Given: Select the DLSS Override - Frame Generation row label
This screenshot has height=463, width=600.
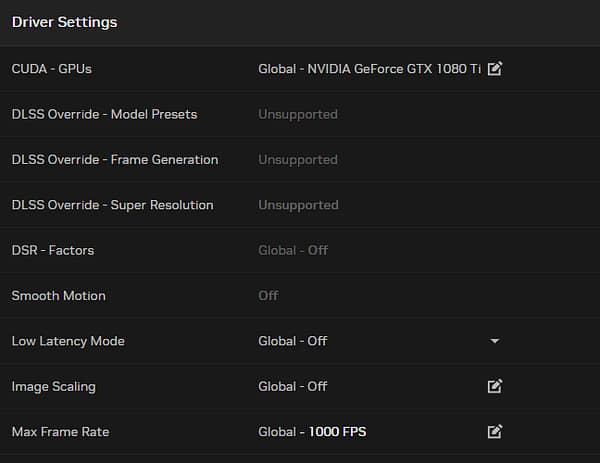Looking at the screenshot, I should 114,160.
